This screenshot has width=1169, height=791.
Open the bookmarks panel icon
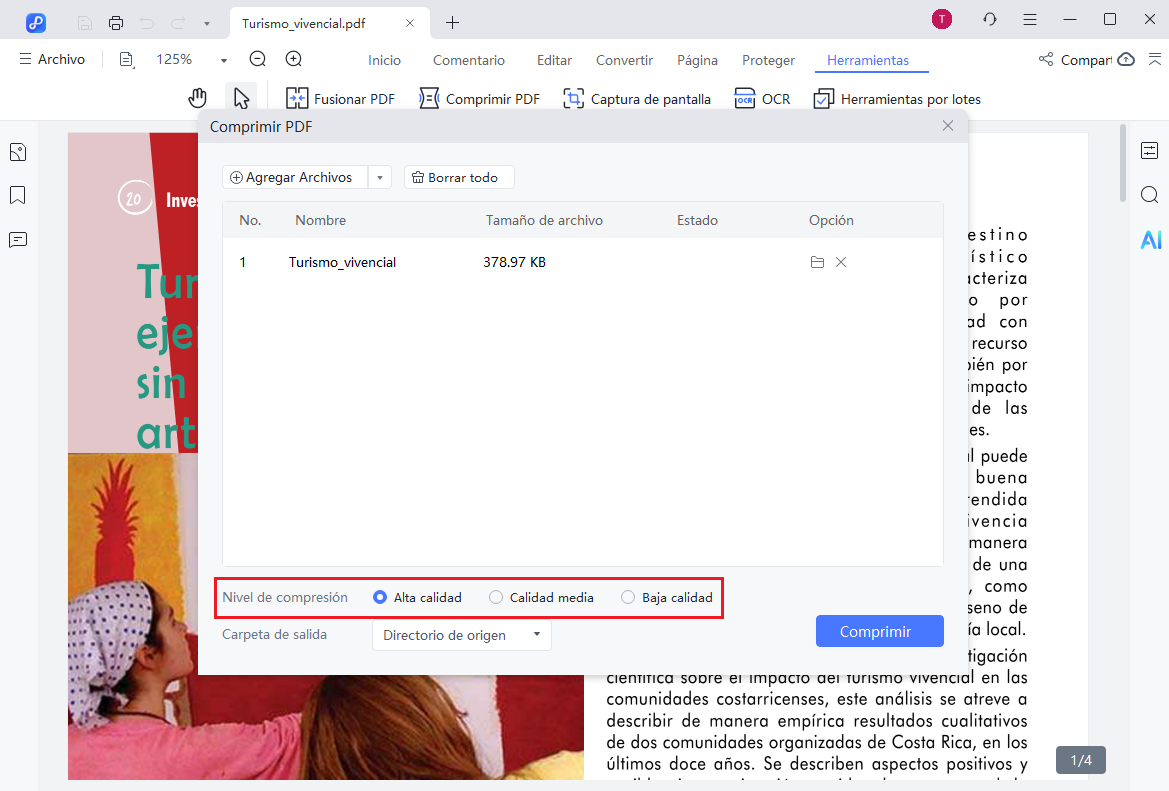point(18,195)
